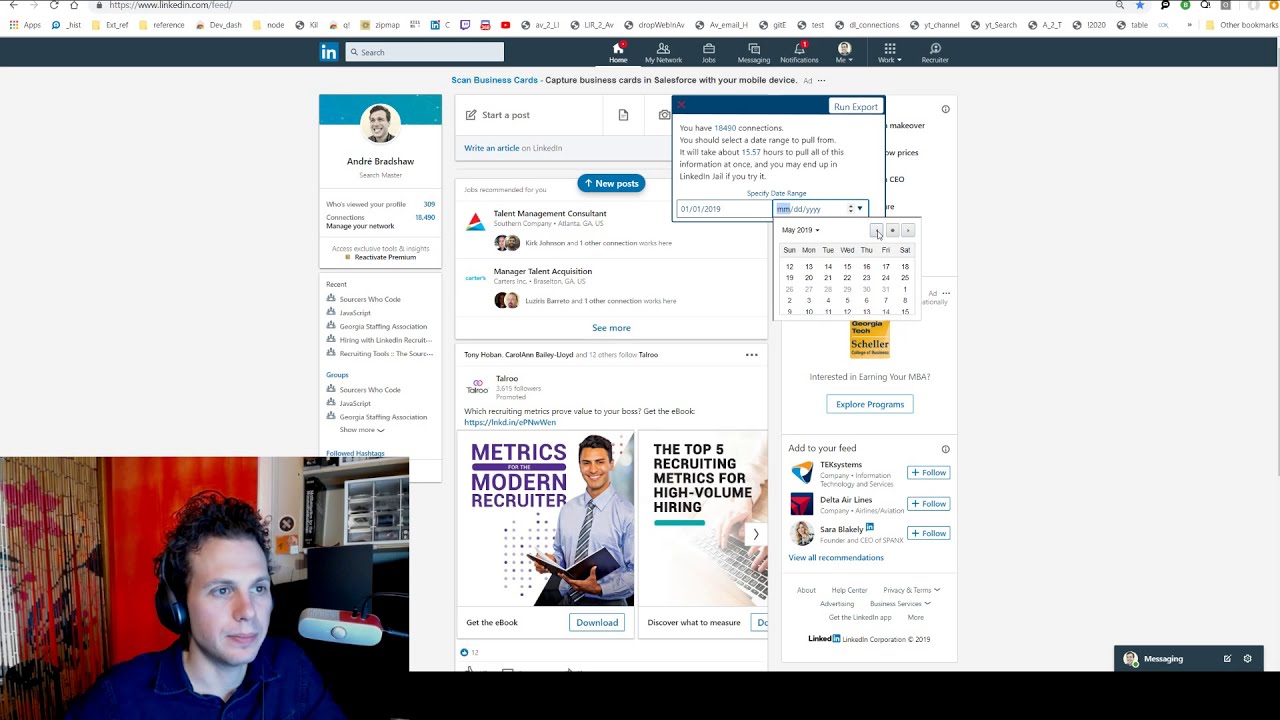Go to previous month in calendar

click(876, 231)
